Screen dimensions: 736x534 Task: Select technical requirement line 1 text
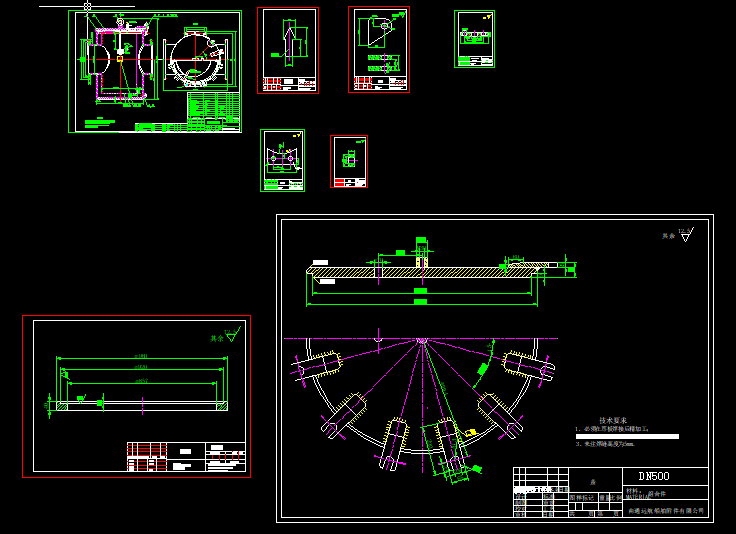pos(612,429)
